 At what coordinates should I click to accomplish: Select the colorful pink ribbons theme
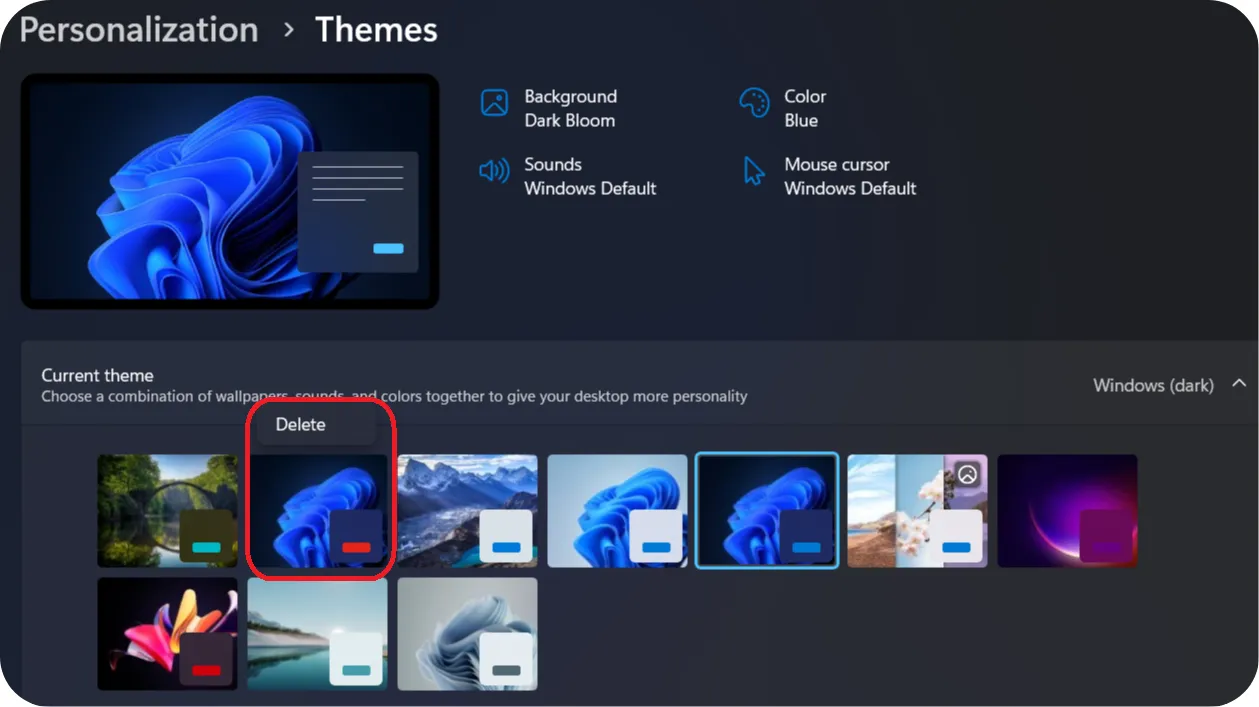[x=167, y=634]
